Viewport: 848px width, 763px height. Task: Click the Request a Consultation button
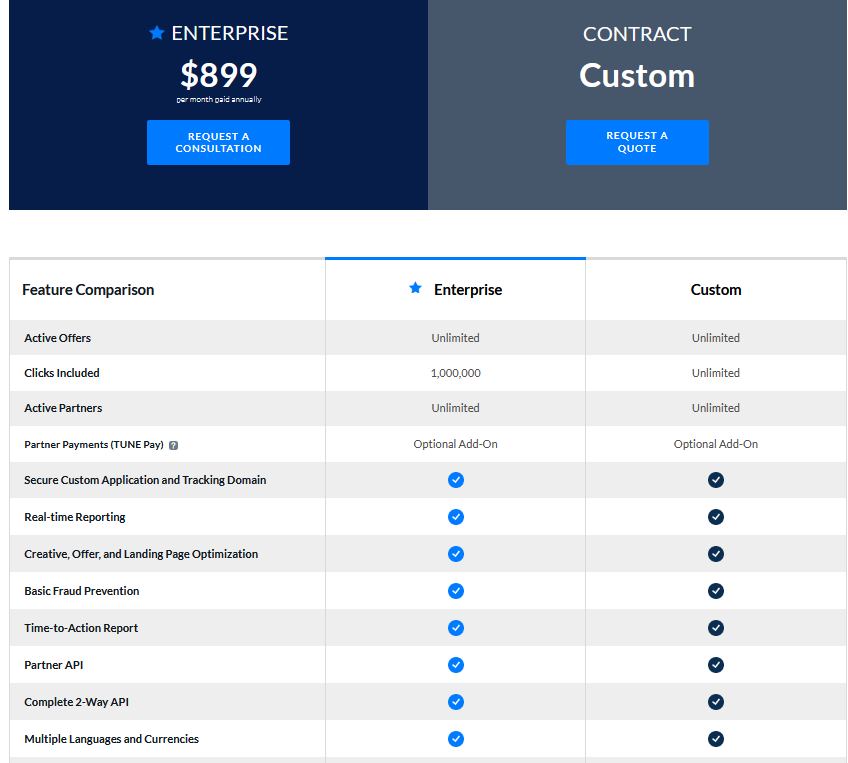218,142
